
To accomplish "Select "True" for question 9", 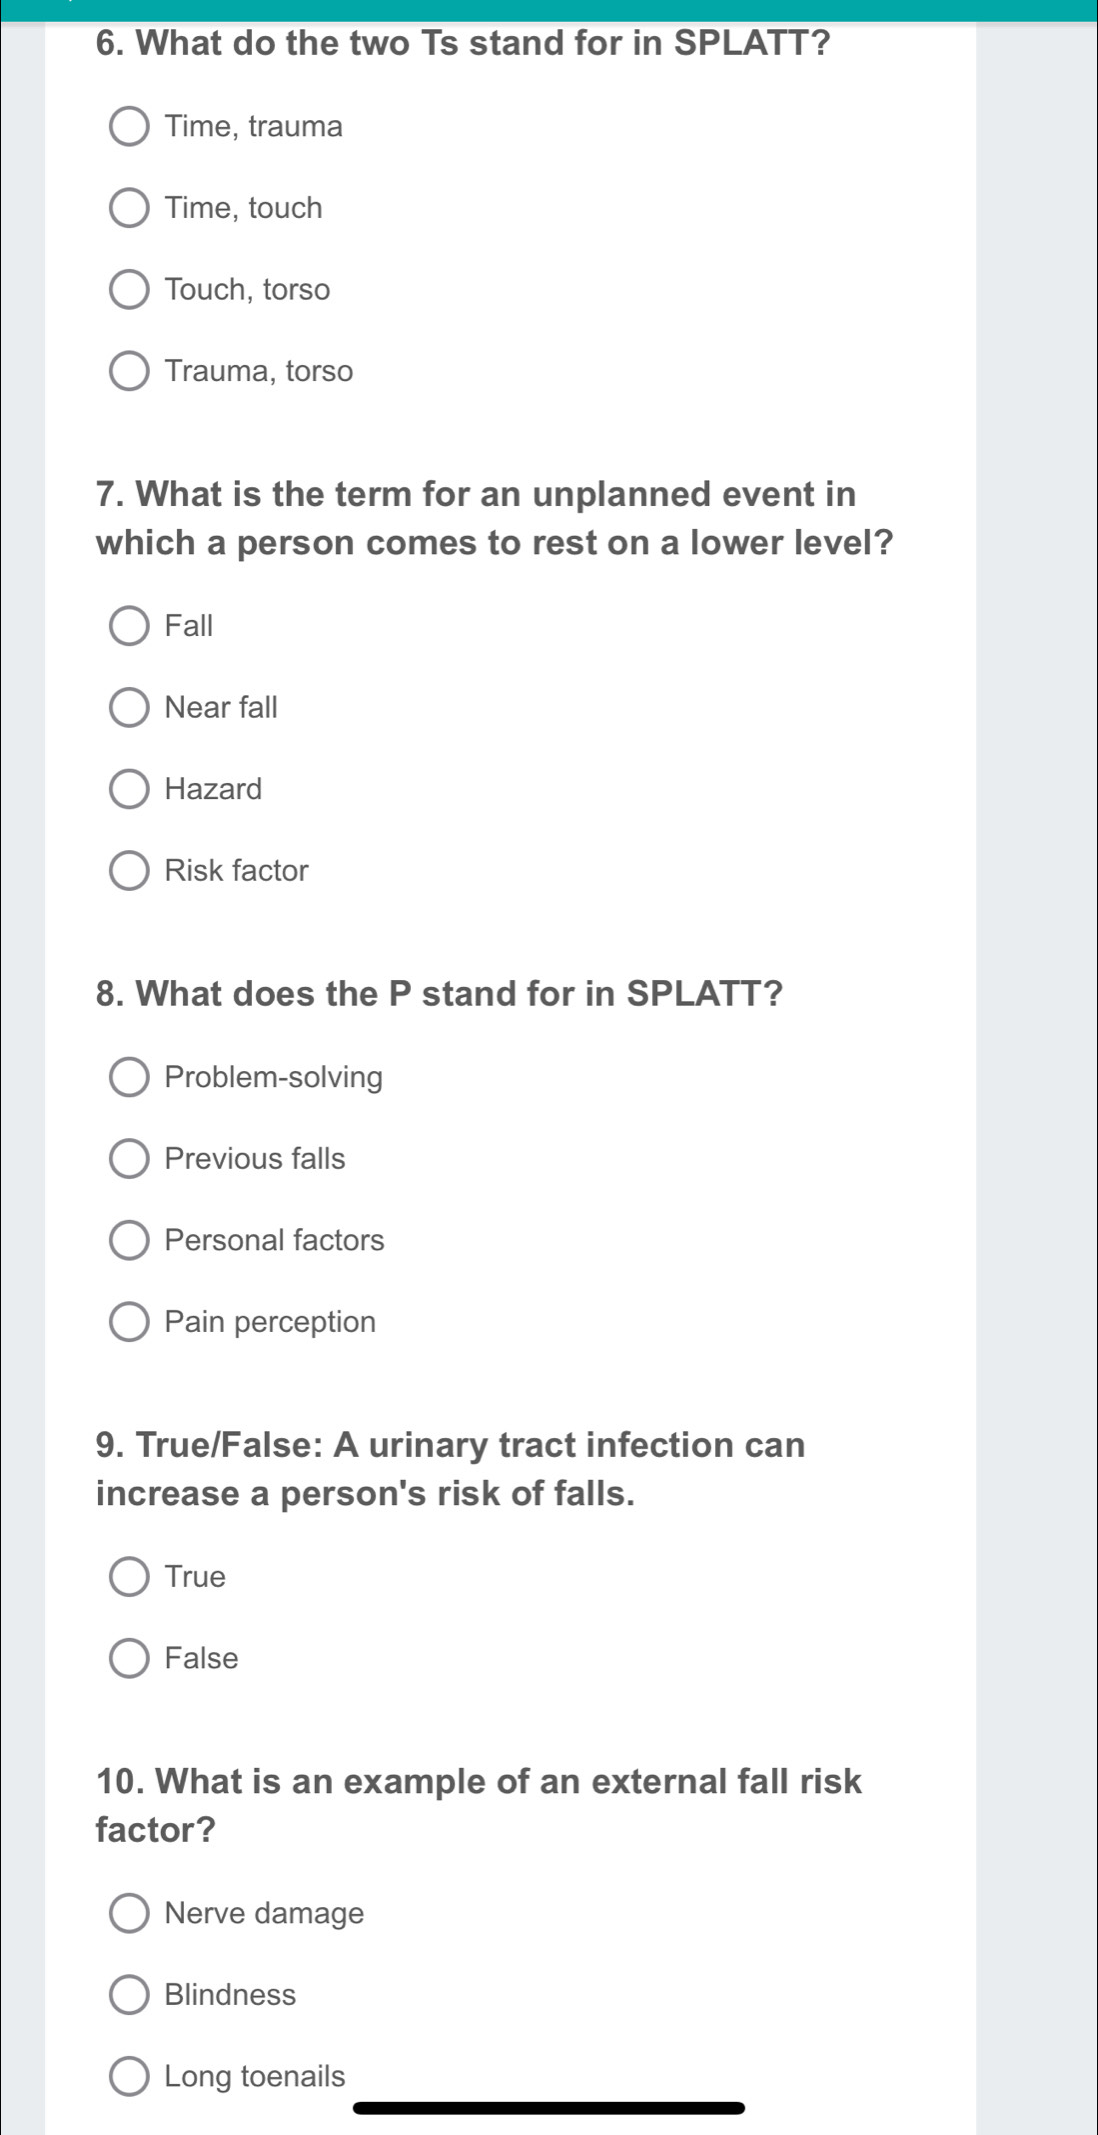I will [x=130, y=1576].
